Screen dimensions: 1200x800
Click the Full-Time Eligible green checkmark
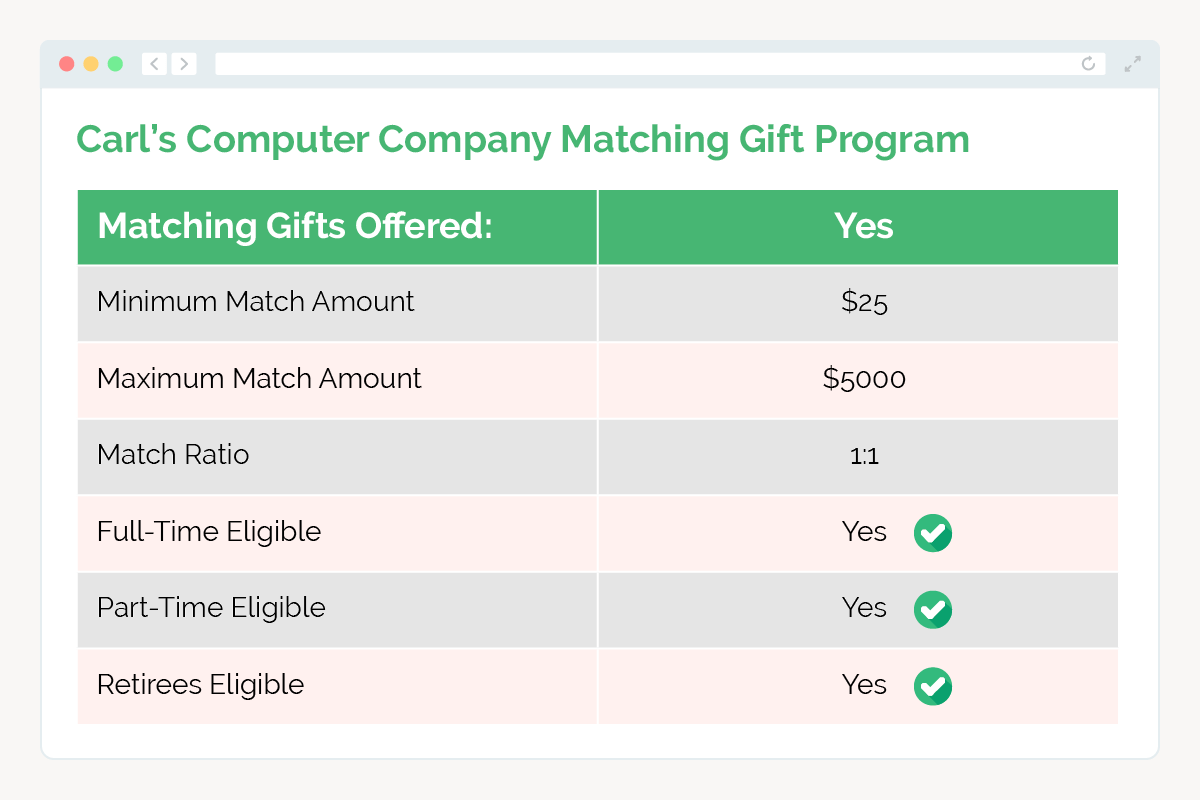[933, 533]
